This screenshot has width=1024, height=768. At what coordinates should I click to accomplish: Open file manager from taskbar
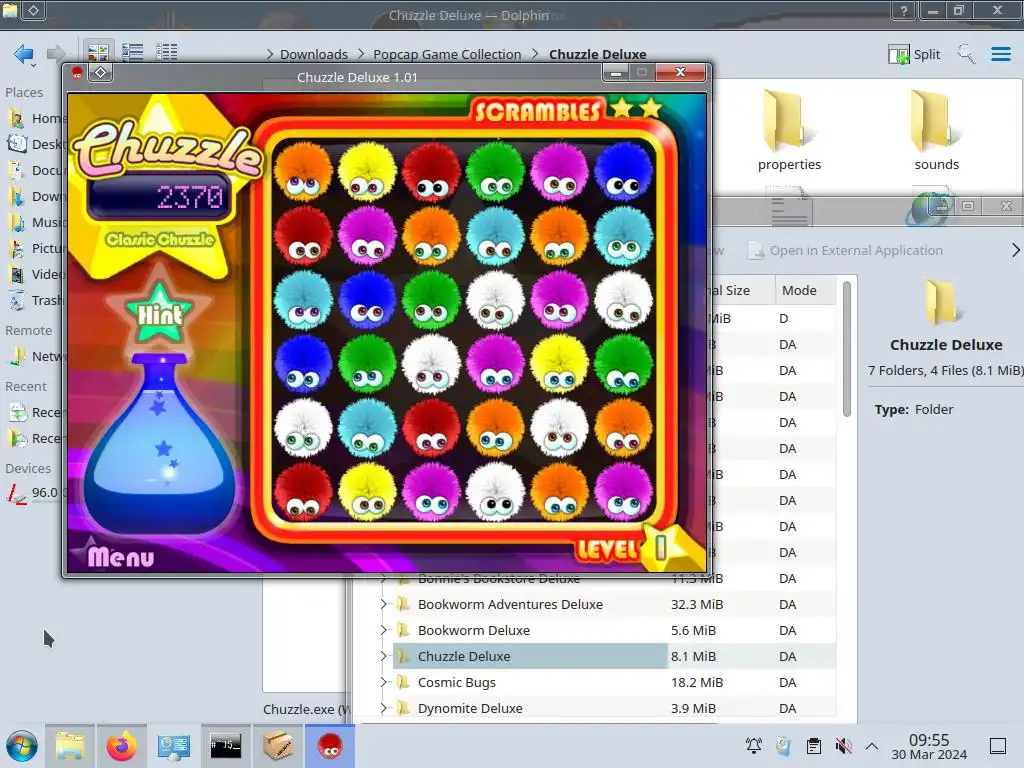(x=70, y=746)
